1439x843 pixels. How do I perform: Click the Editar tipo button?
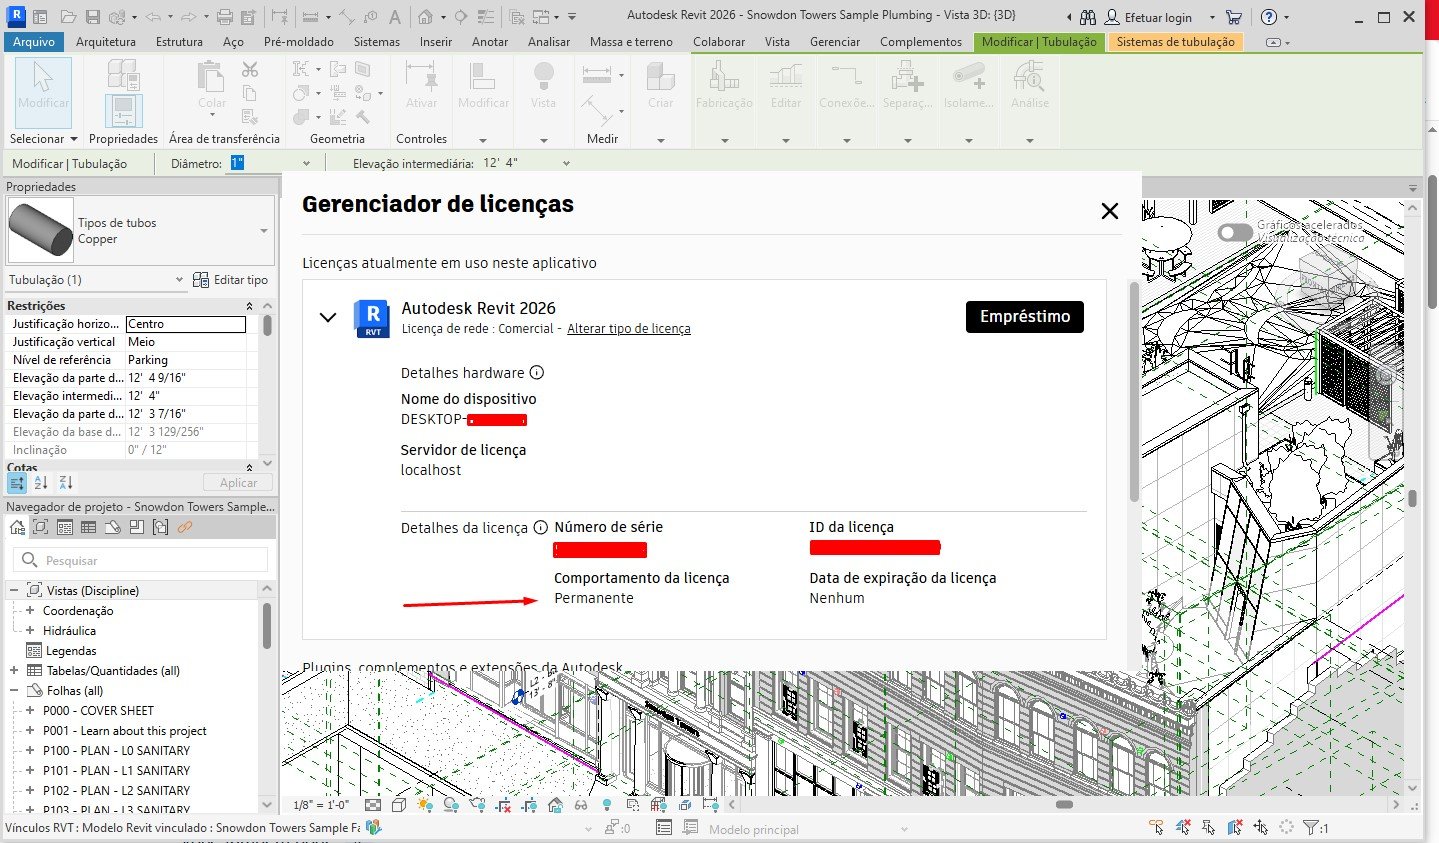pos(231,280)
